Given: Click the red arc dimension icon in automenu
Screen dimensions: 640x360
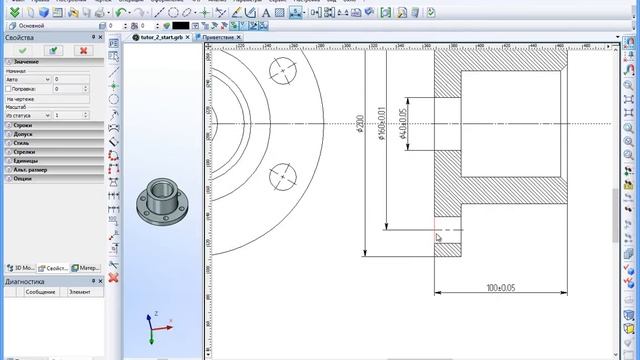Looking at the screenshot, I should (x=114, y=156).
